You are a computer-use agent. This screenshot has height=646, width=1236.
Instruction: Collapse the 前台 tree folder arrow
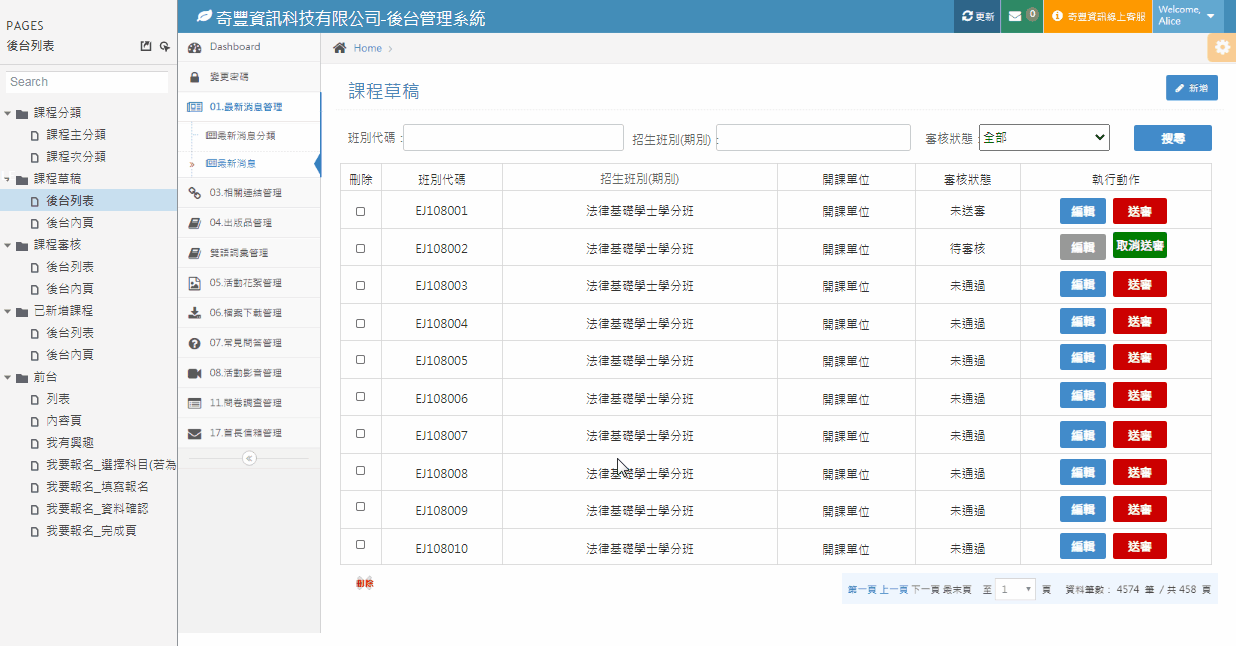[x=8, y=377]
